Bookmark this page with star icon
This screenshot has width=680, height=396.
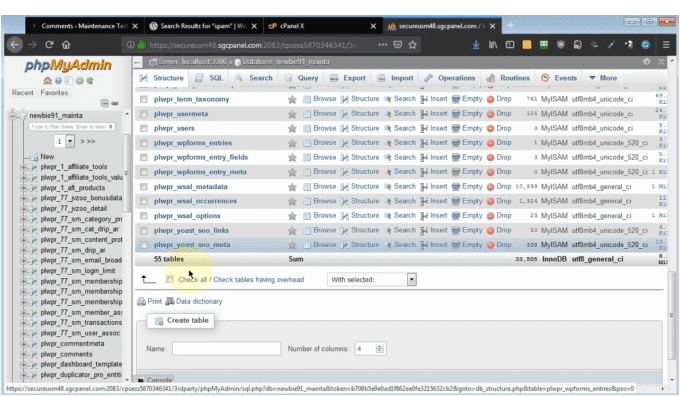412,45
